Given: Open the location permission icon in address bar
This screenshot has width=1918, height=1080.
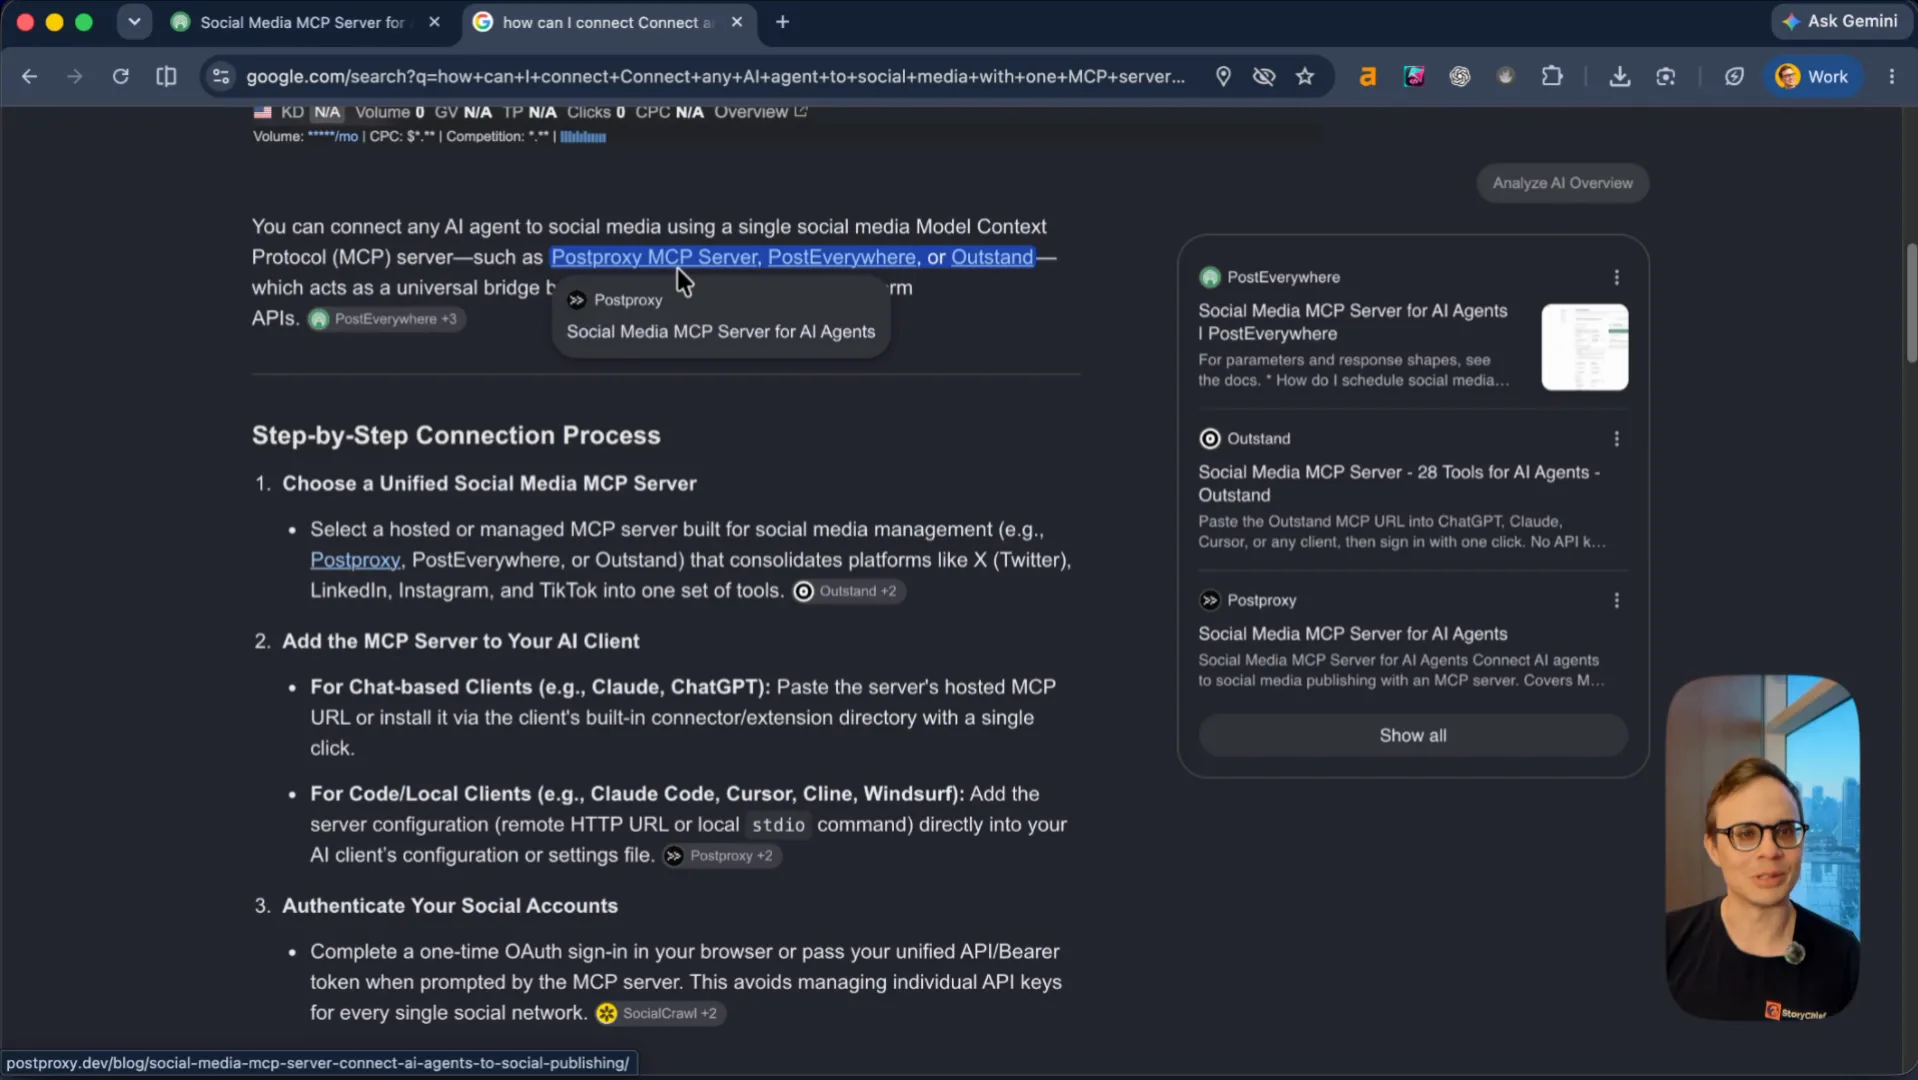Looking at the screenshot, I should 1223,77.
